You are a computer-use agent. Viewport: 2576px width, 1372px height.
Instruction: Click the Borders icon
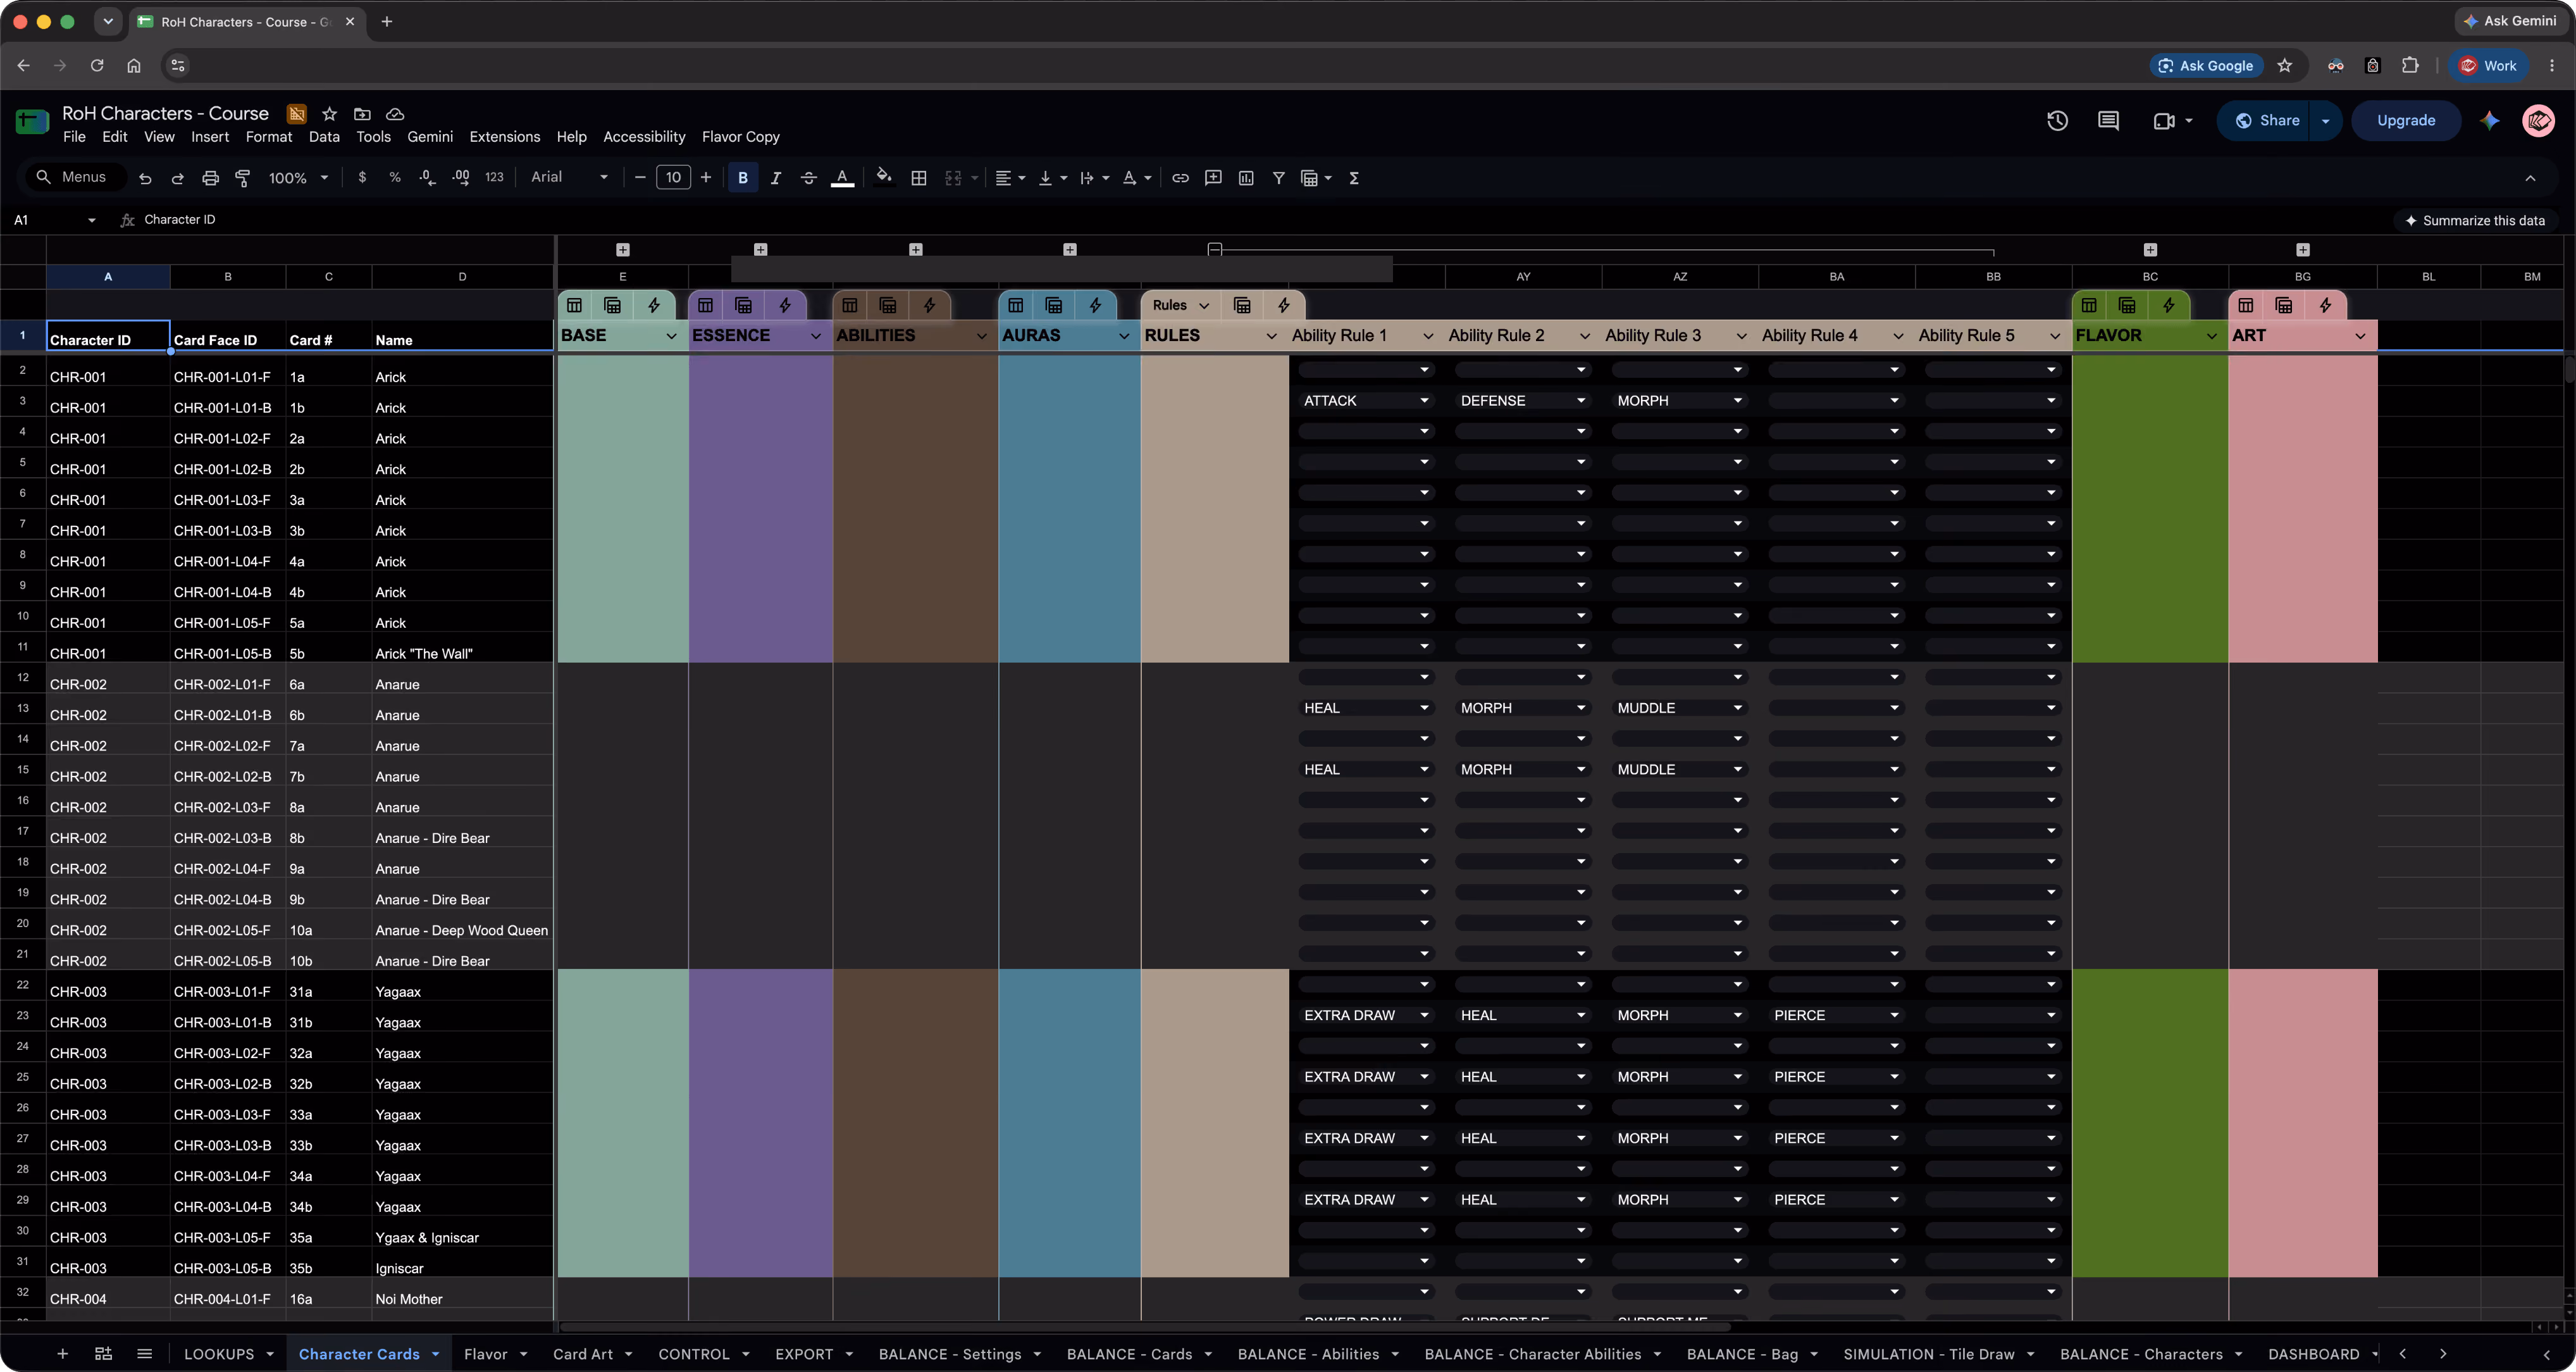pos(918,178)
